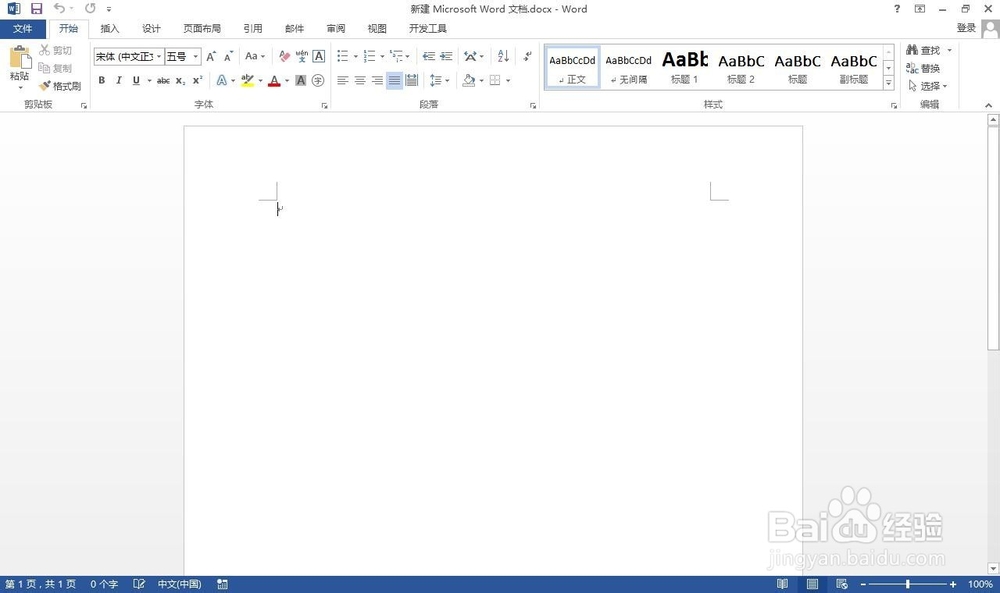Click the vertical scrollbar thumb
Screen dimensions: 1000x593
click(993, 237)
